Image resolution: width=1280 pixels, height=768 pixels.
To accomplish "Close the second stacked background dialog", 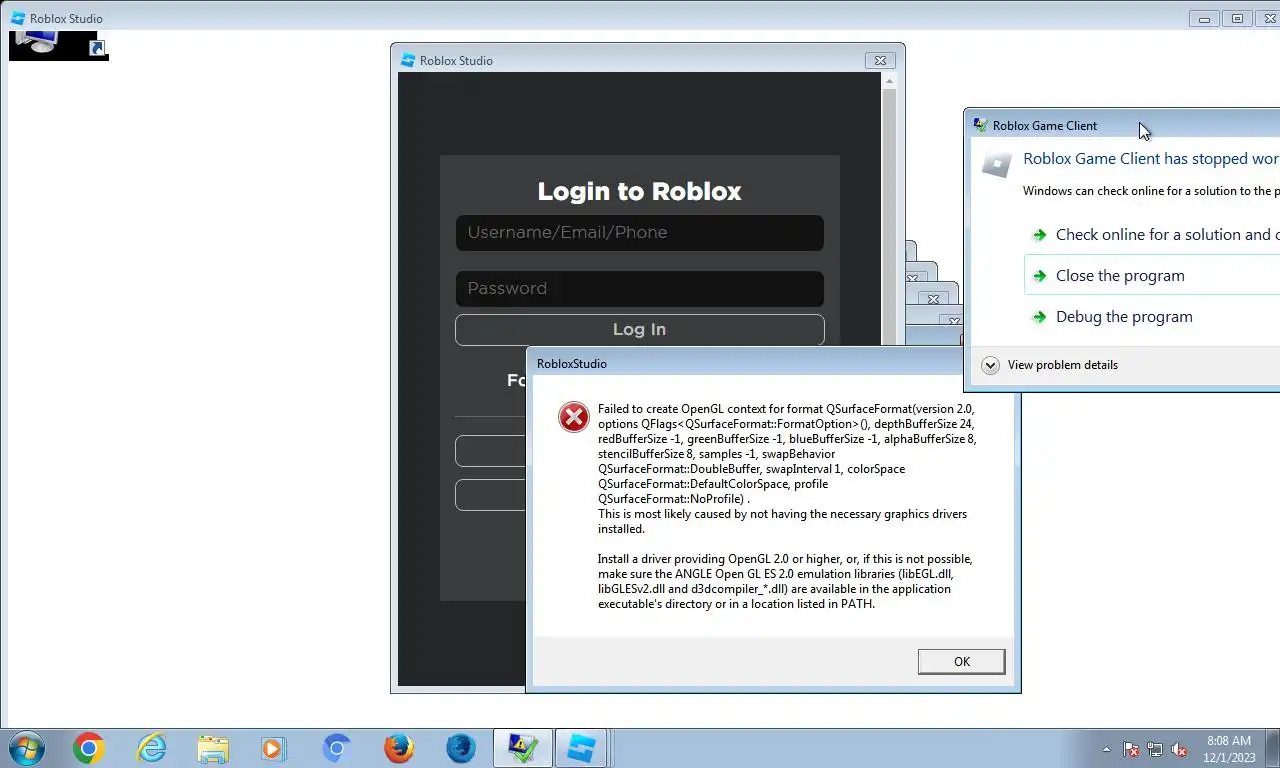I will point(933,299).
